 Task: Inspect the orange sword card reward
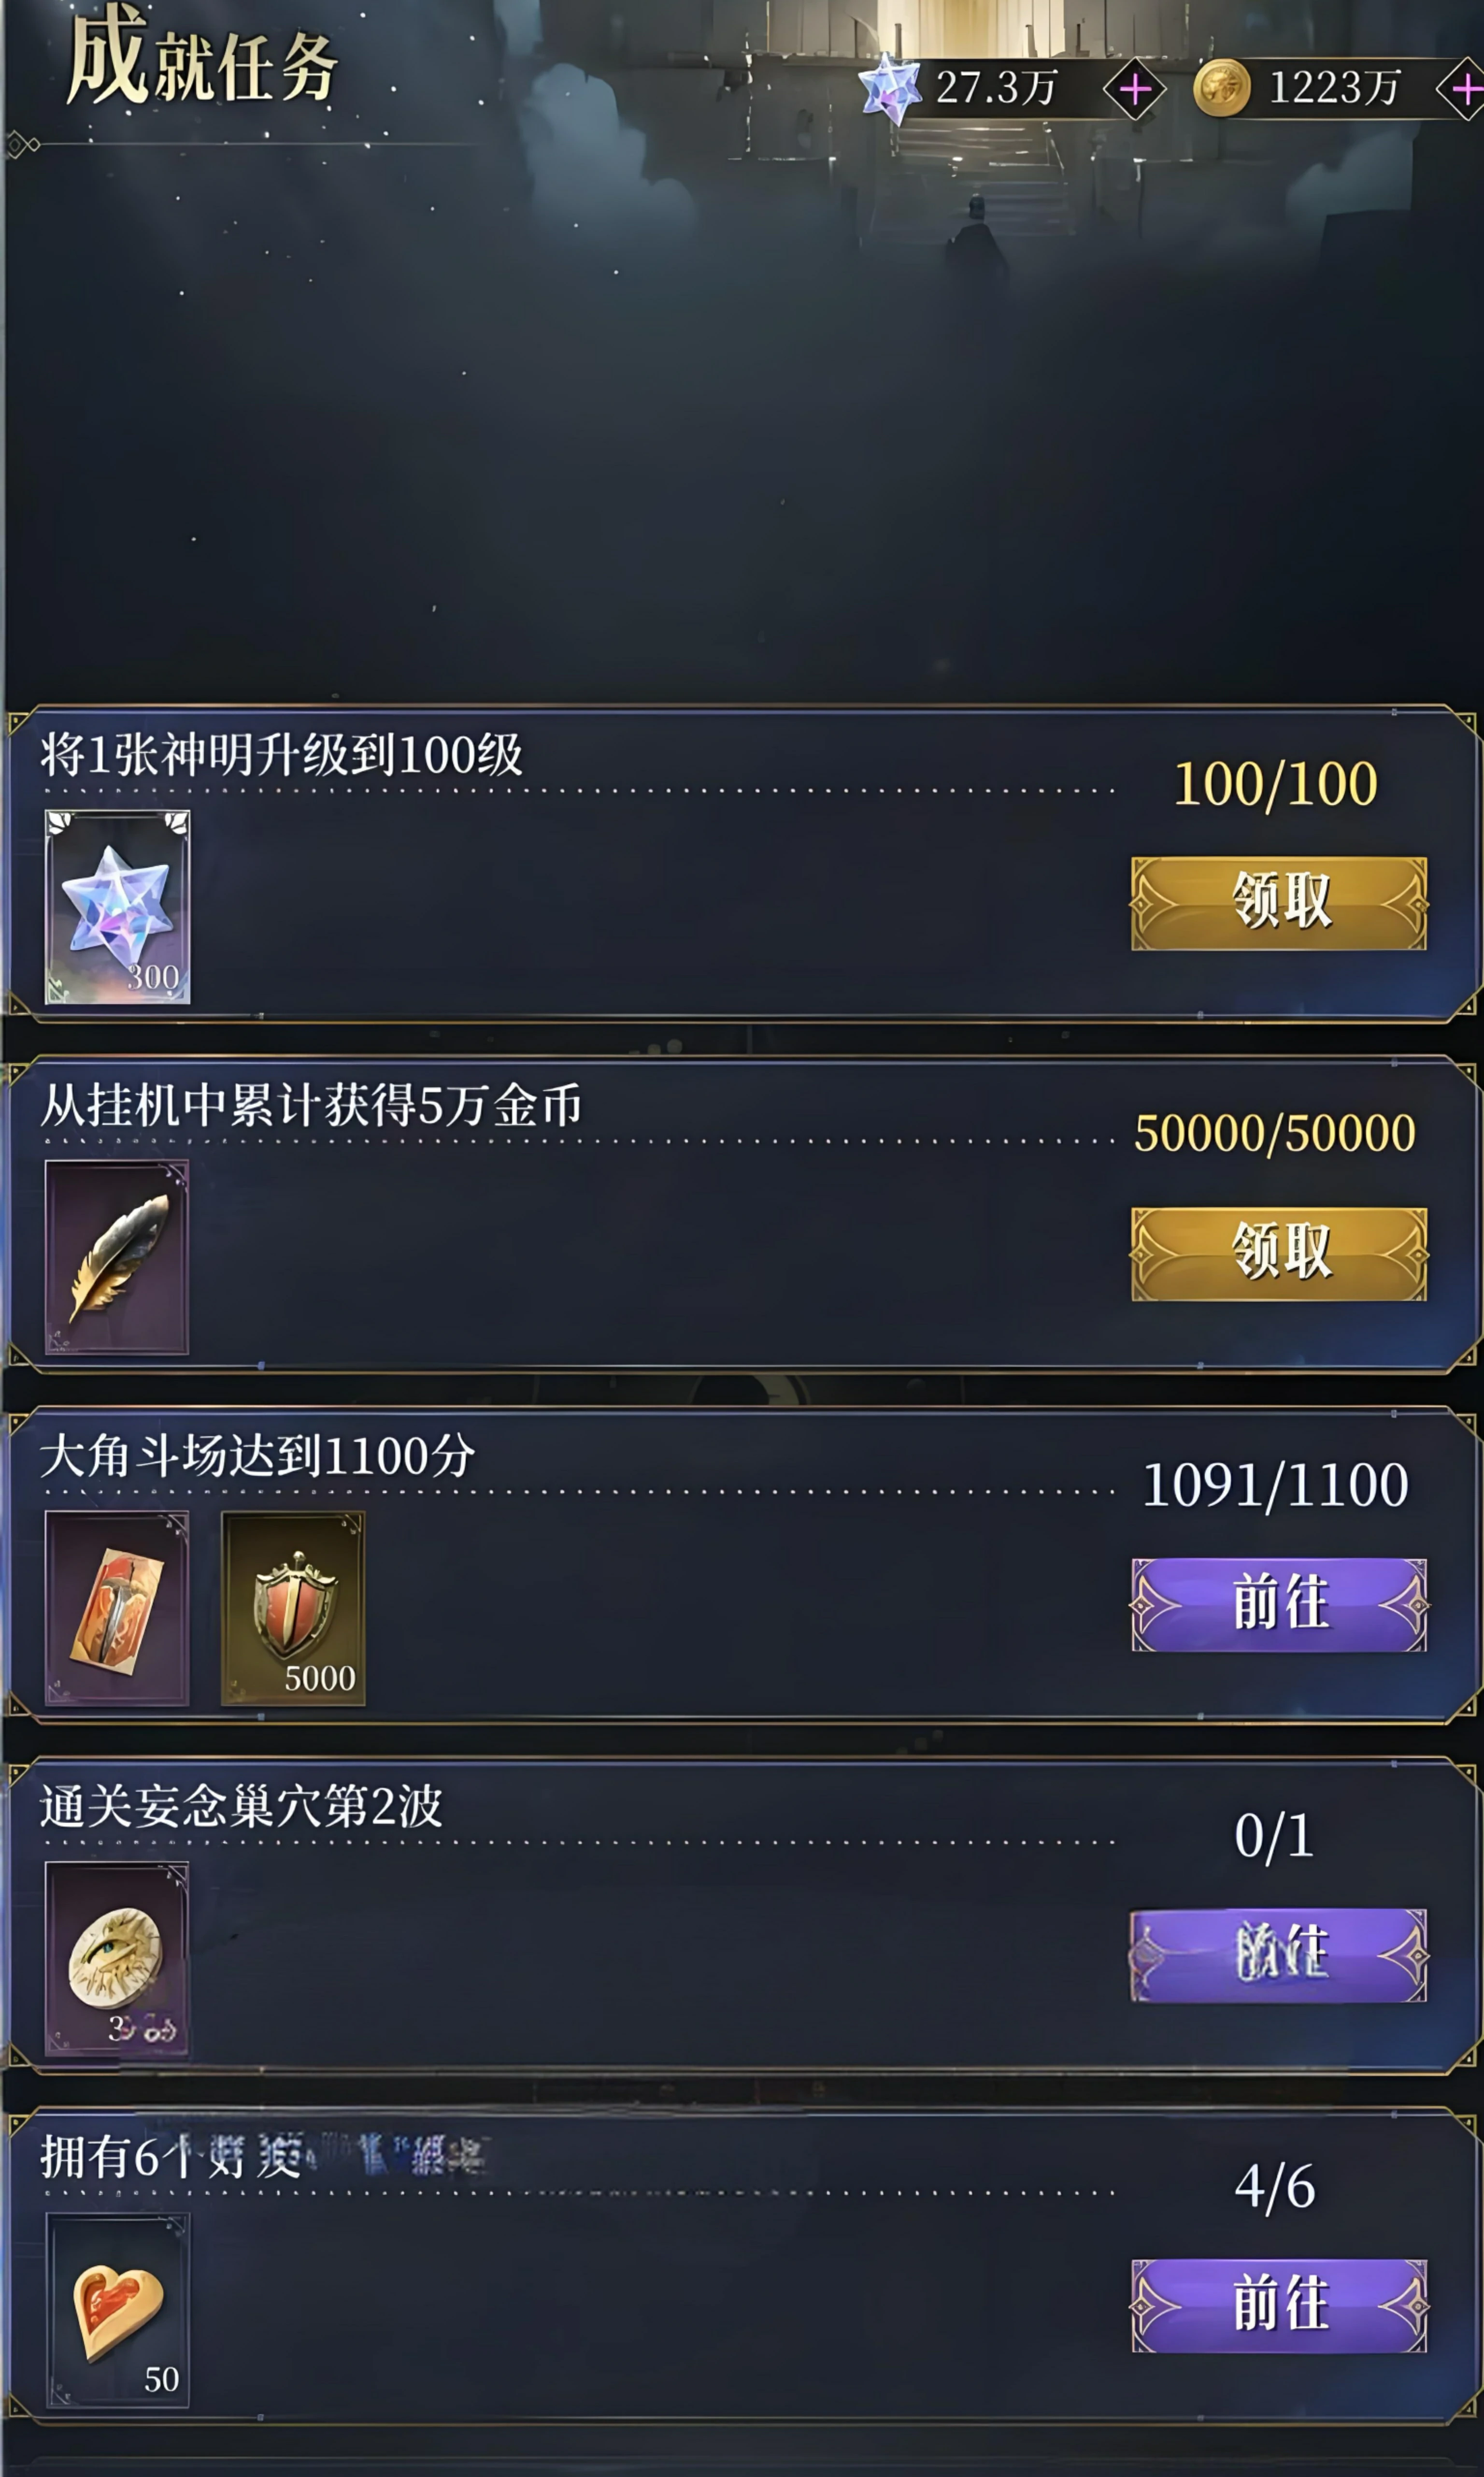pos(117,1609)
